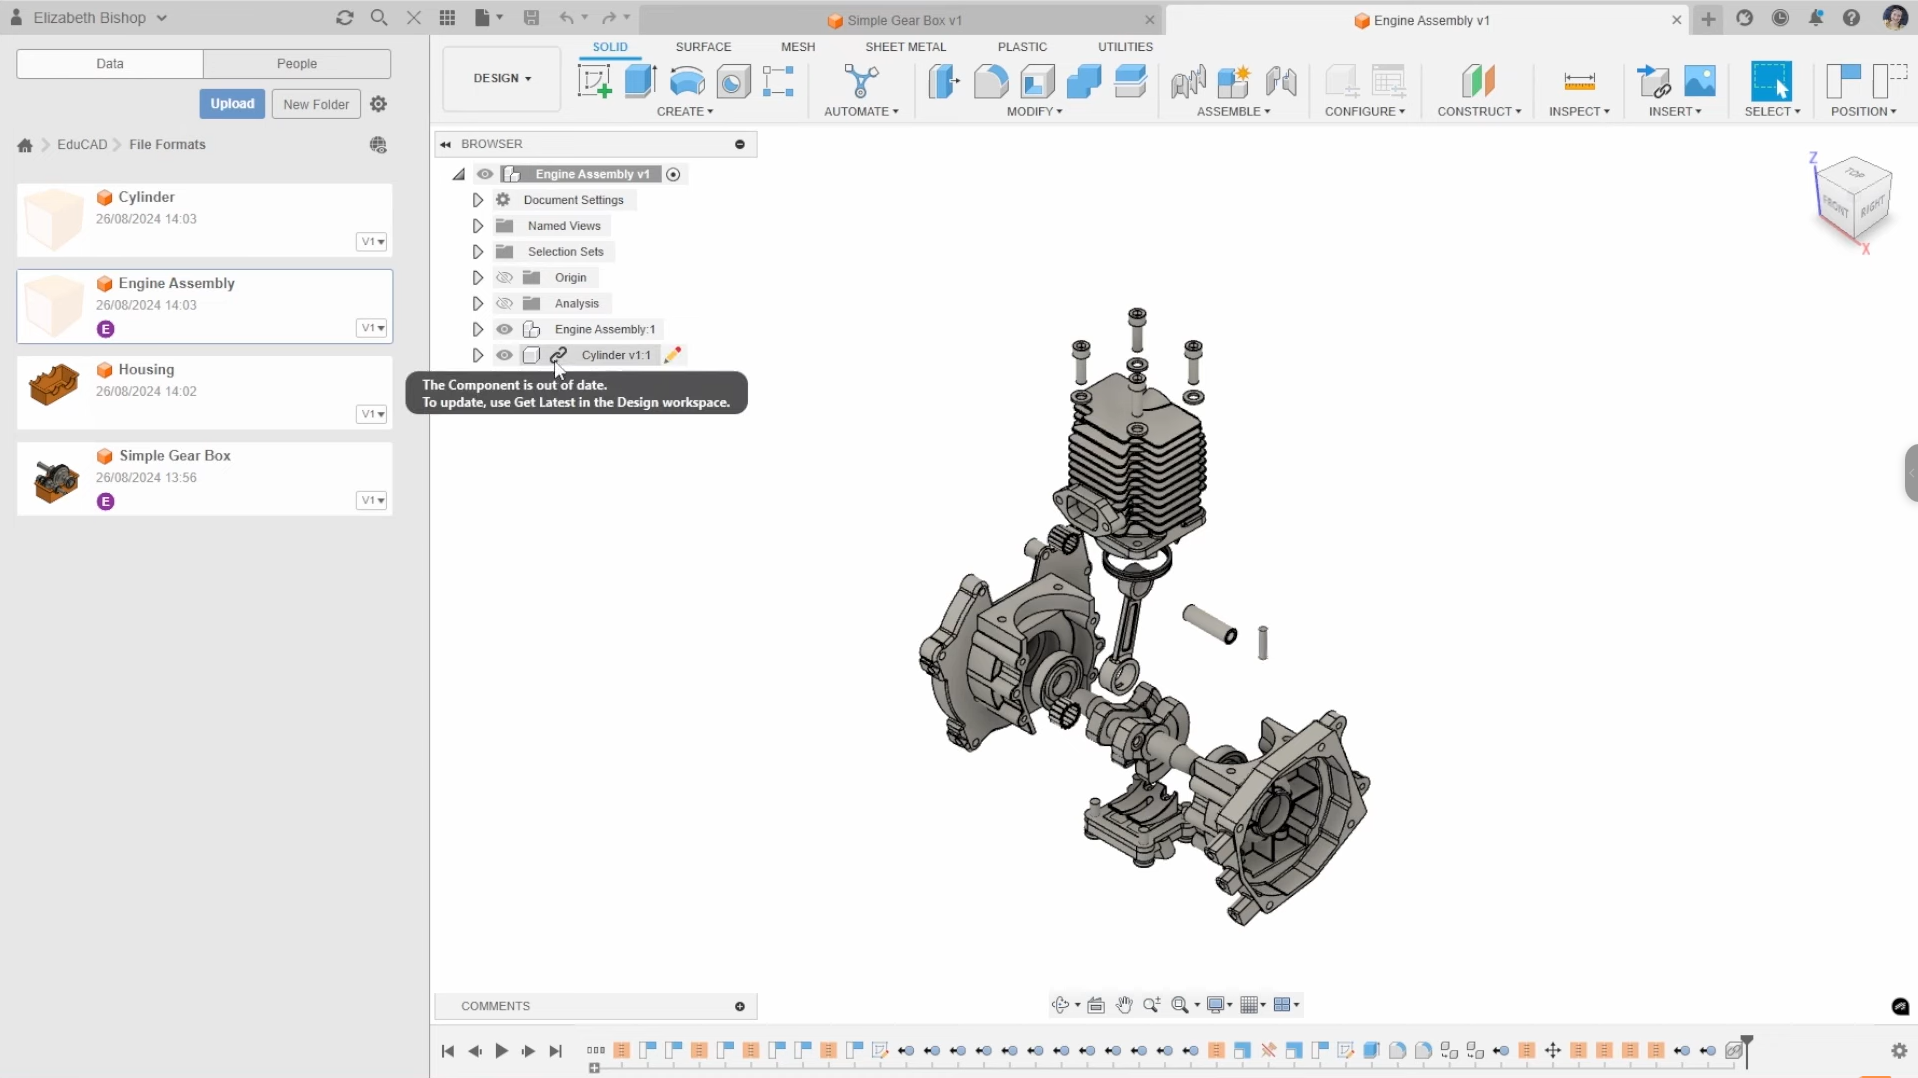The height and width of the screenshot is (1078, 1918).
Task: Click the New Component icon in Assemble
Action: [1234, 81]
